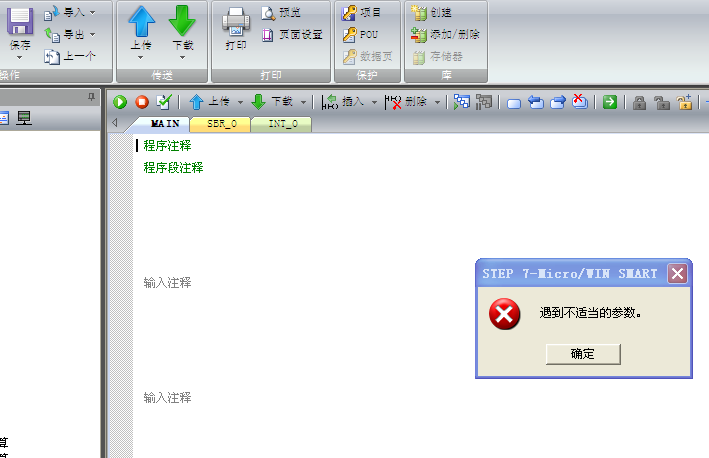Click the network comment (程序段注释) text
This screenshot has width=709, height=458.
pos(173,168)
